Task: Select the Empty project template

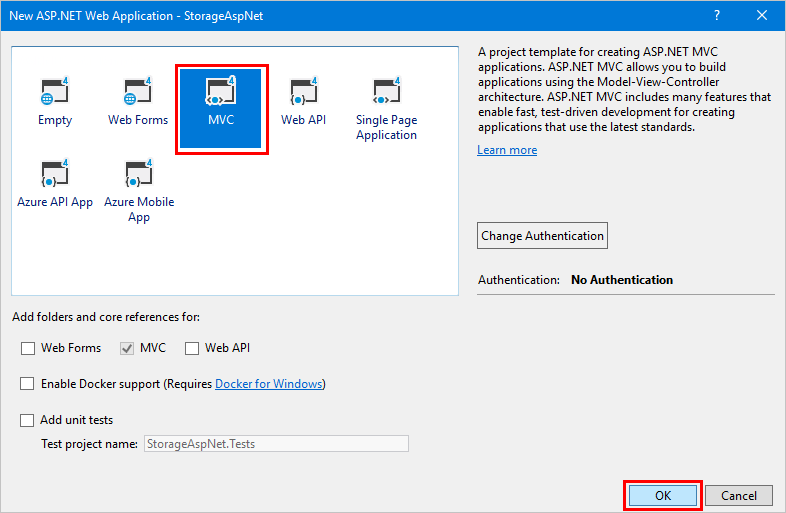Action: coord(55,102)
